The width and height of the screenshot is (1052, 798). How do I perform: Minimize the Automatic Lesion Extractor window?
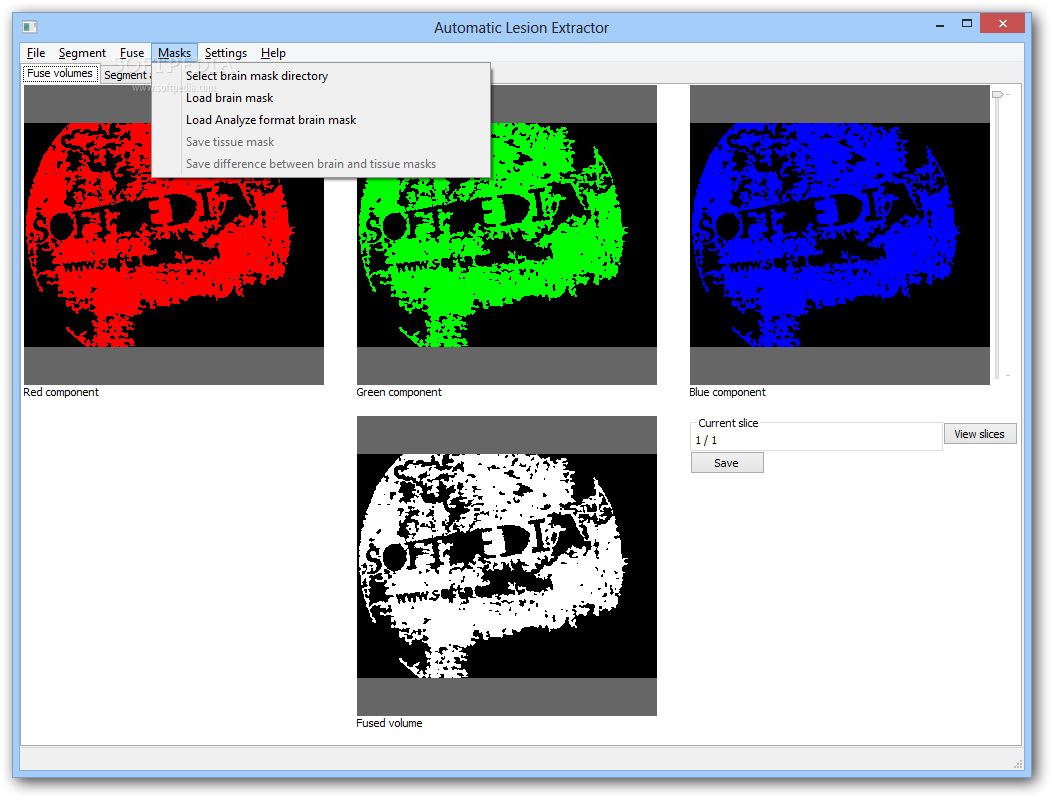pyautogui.click(x=940, y=25)
